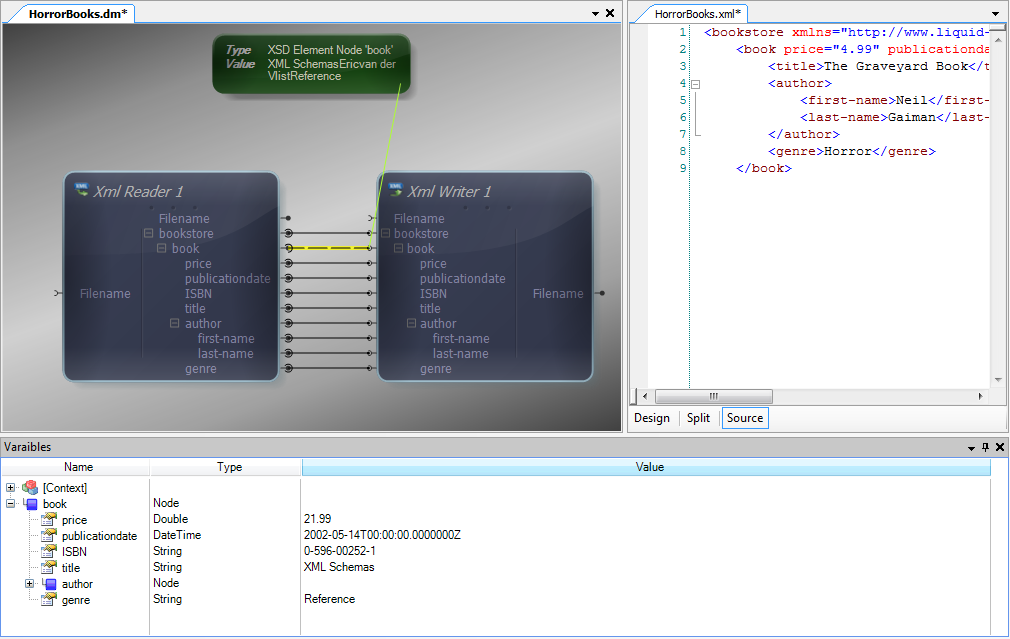Click line 3 title The Graveyard Book
The height and width of the screenshot is (639, 1010).
pyautogui.click(x=877, y=66)
